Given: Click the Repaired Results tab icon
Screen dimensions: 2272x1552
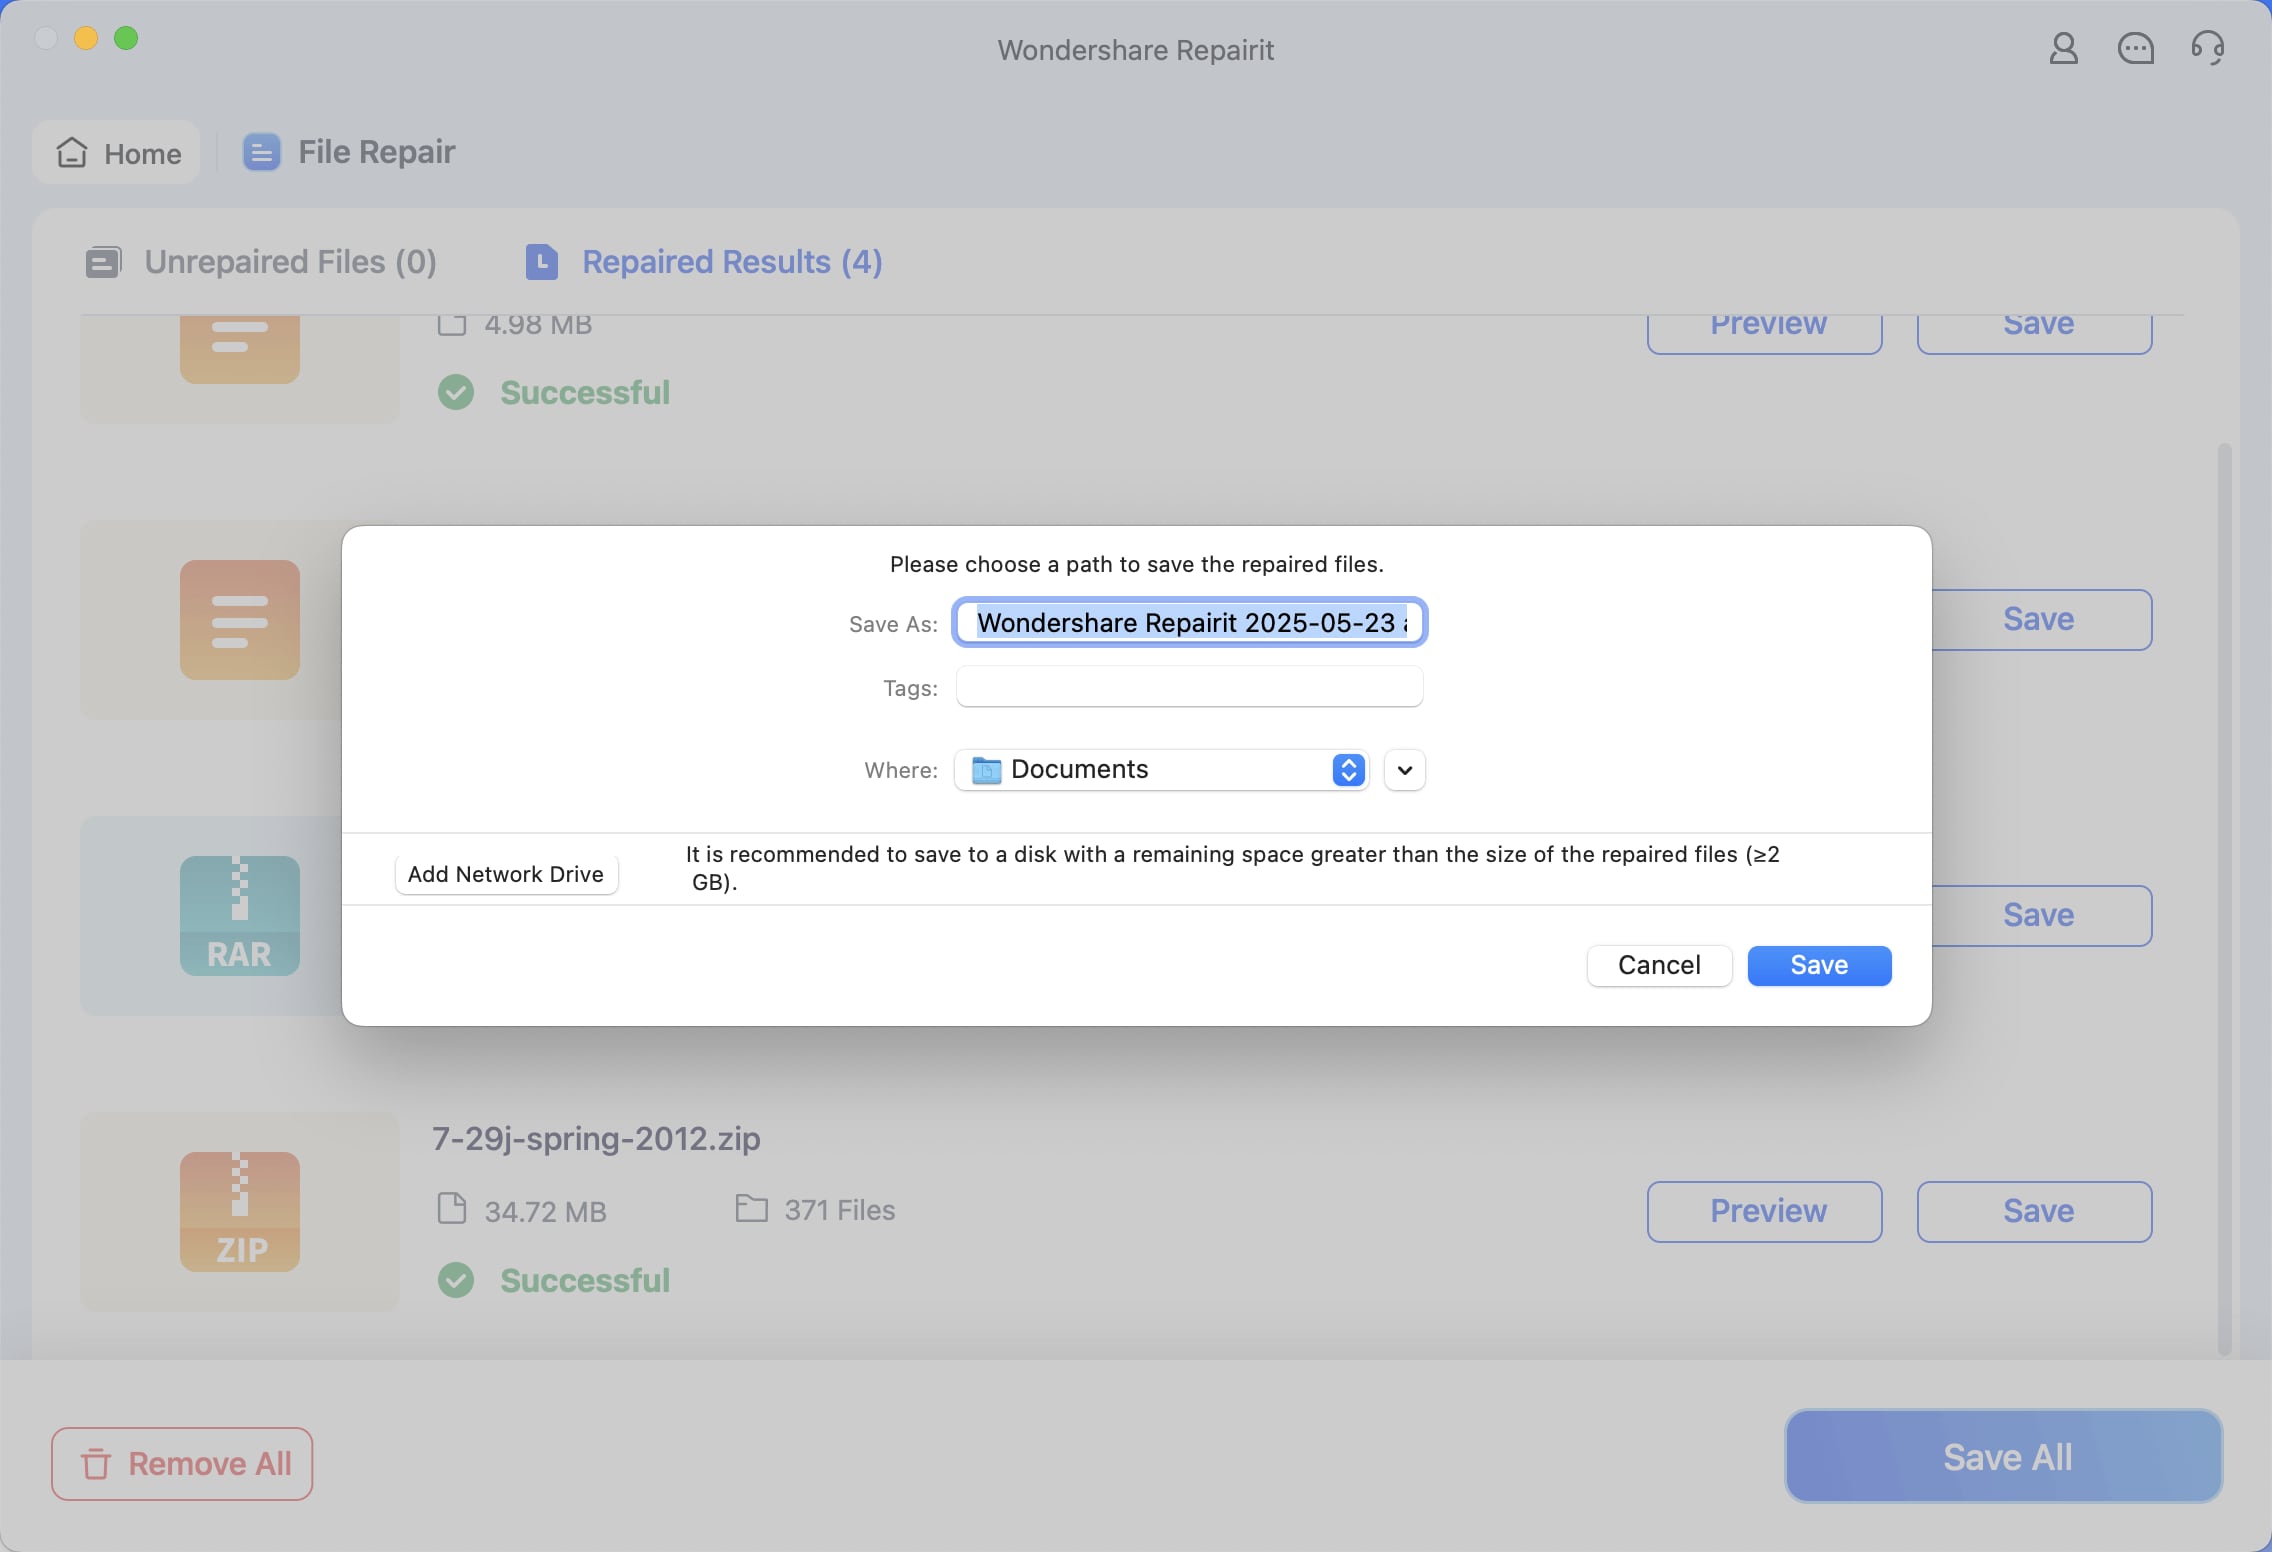Looking at the screenshot, I should (x=541, y=262).
